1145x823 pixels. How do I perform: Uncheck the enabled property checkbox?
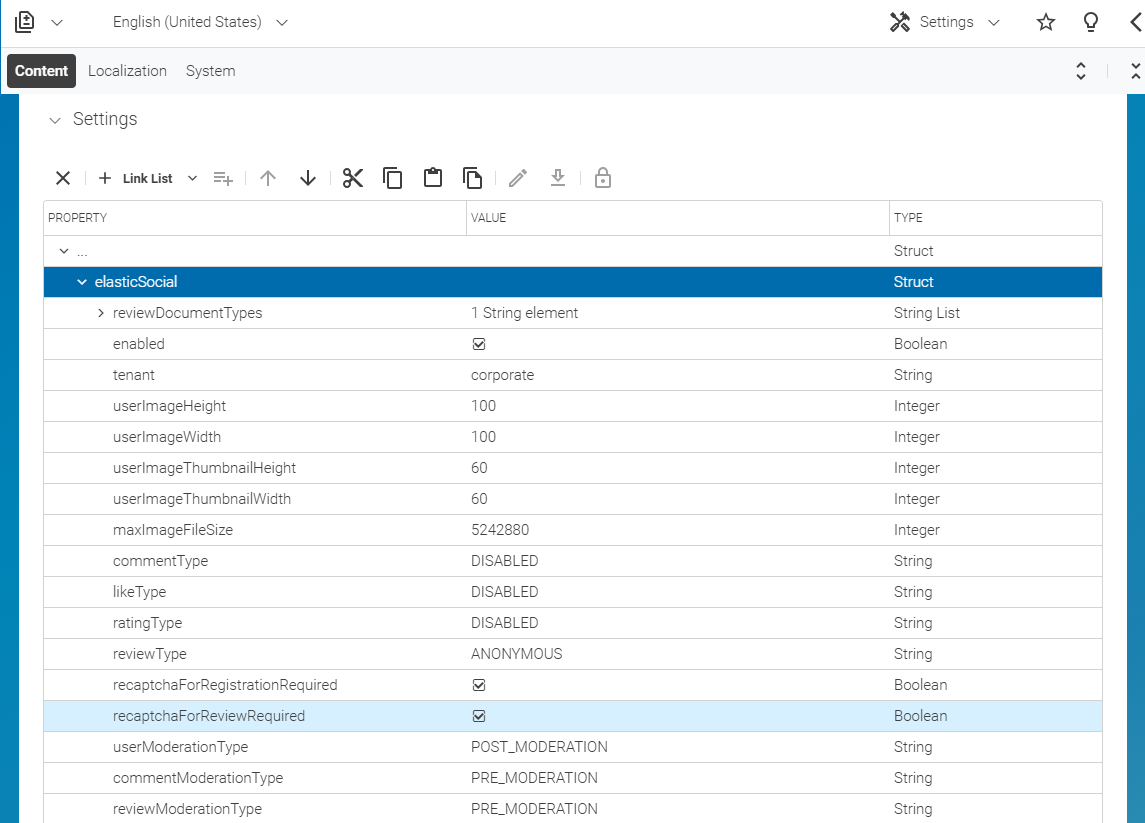[x=479, y=343]
